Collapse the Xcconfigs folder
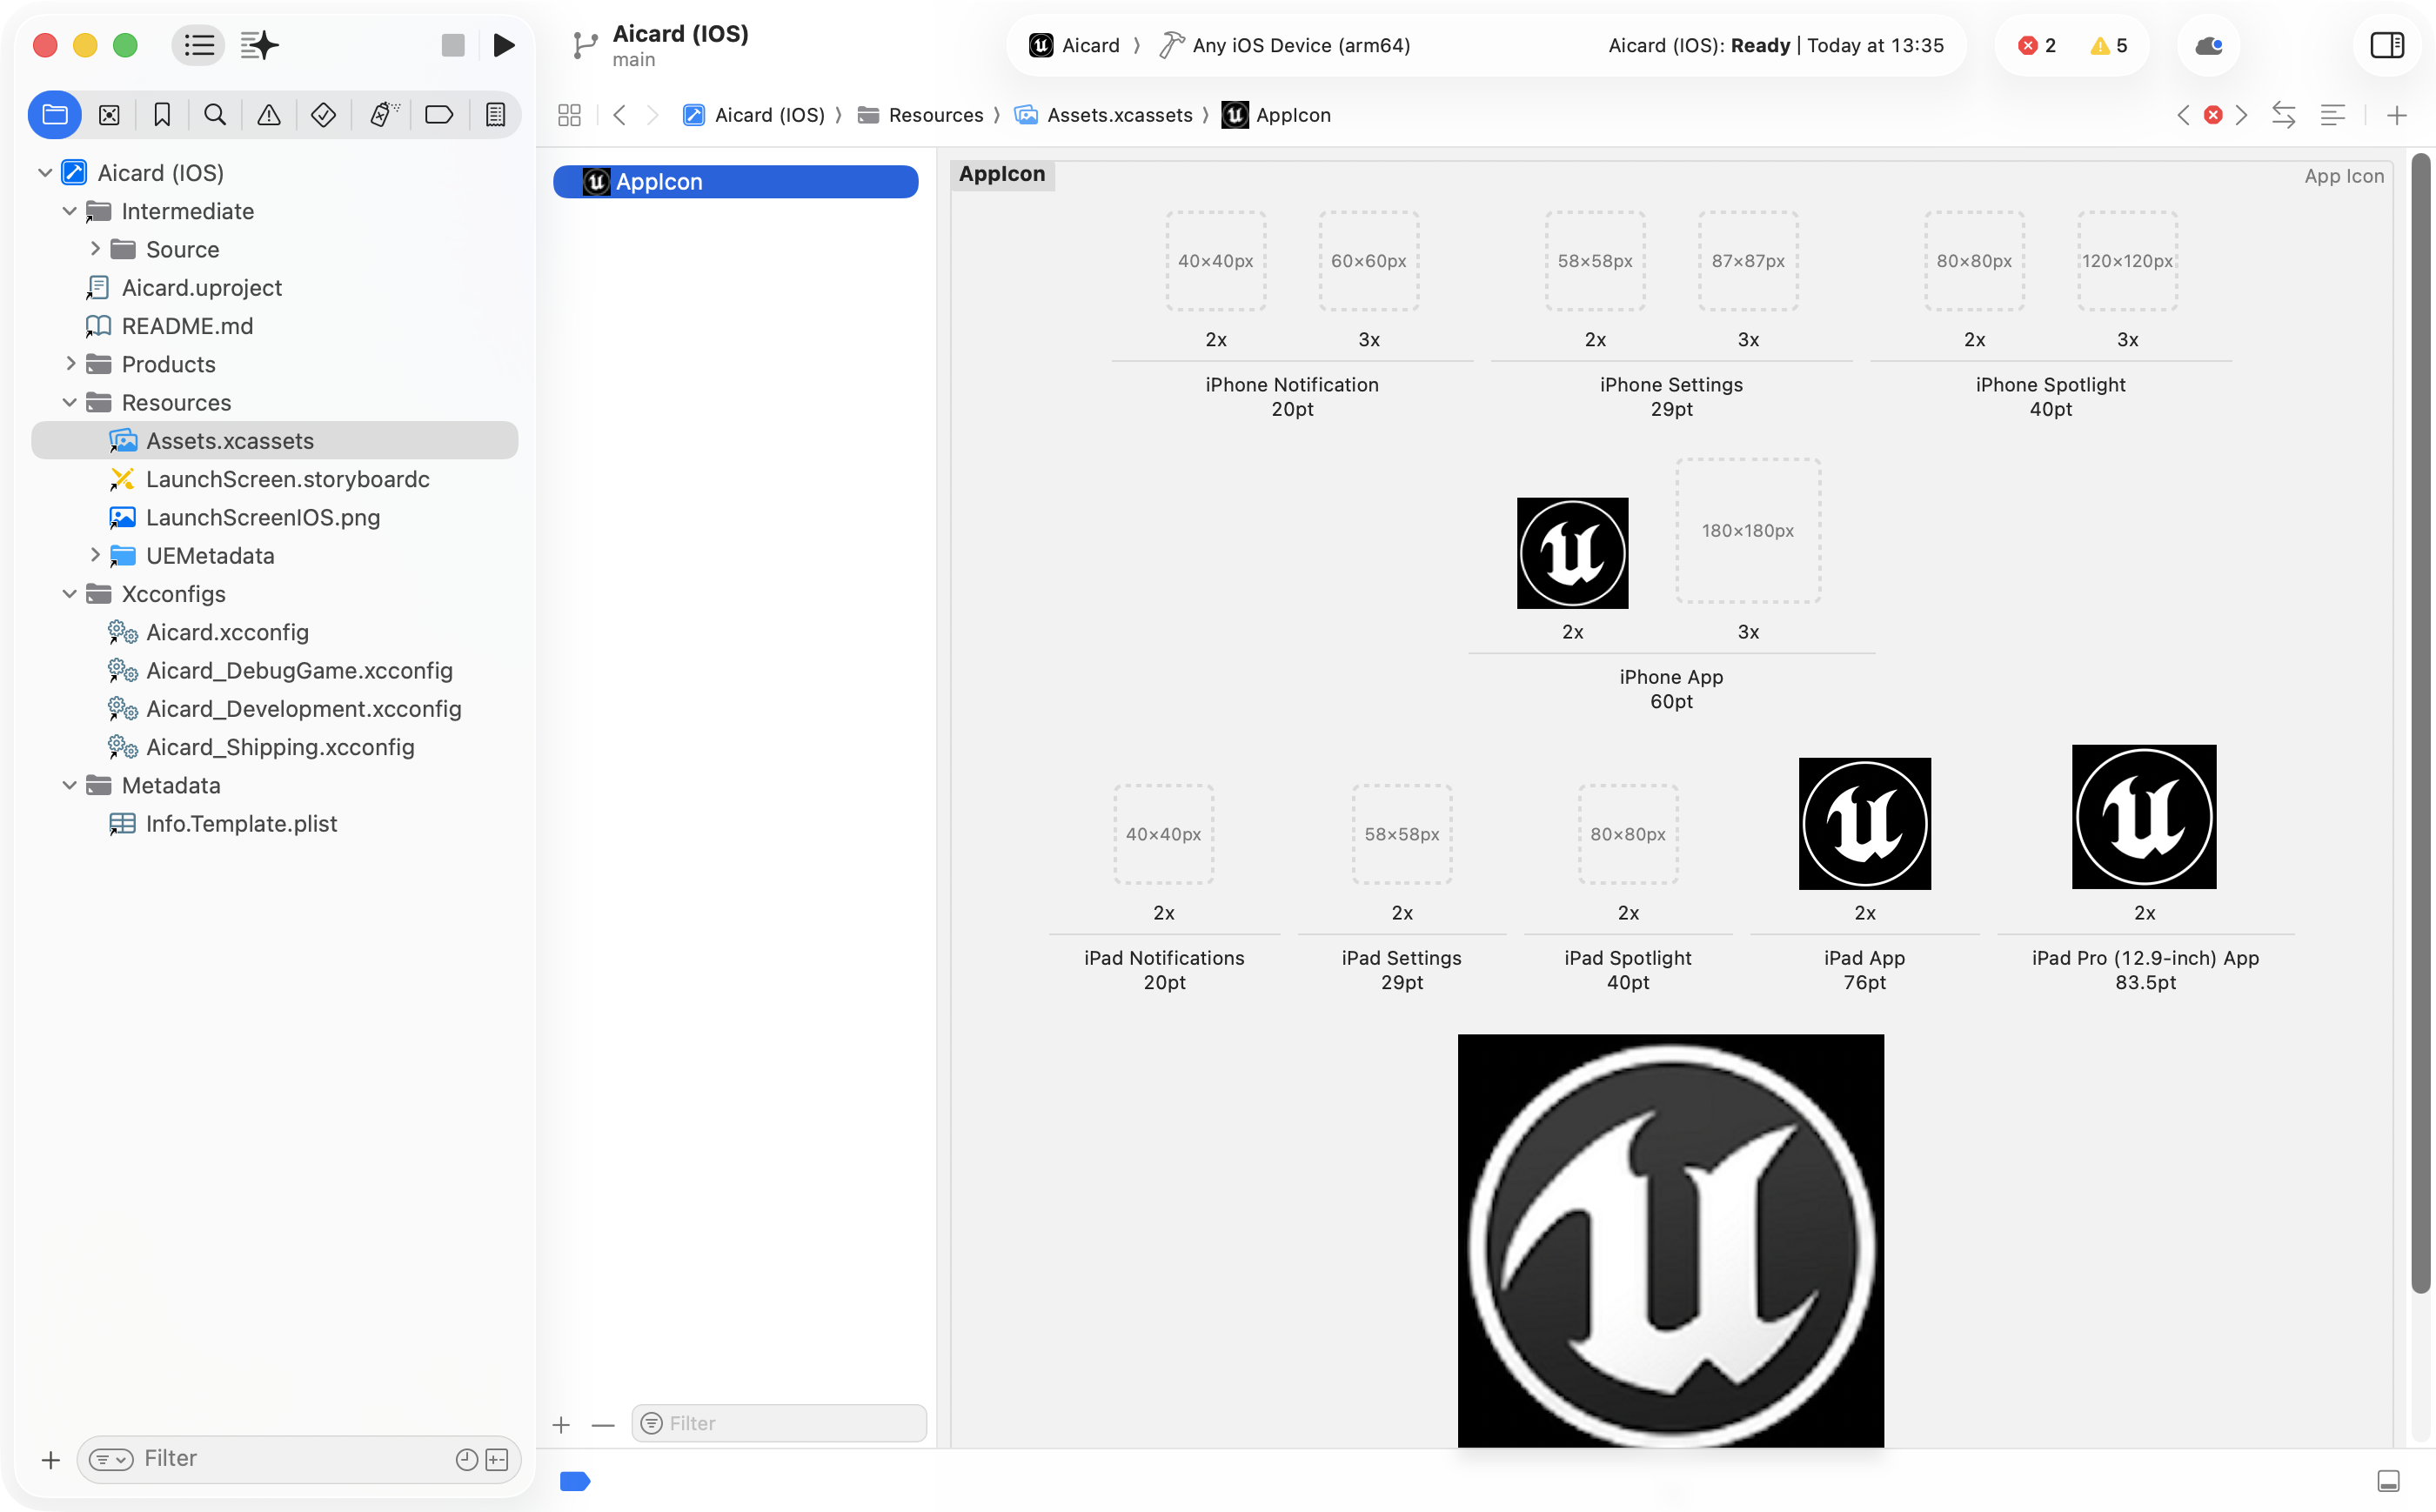 70,594
